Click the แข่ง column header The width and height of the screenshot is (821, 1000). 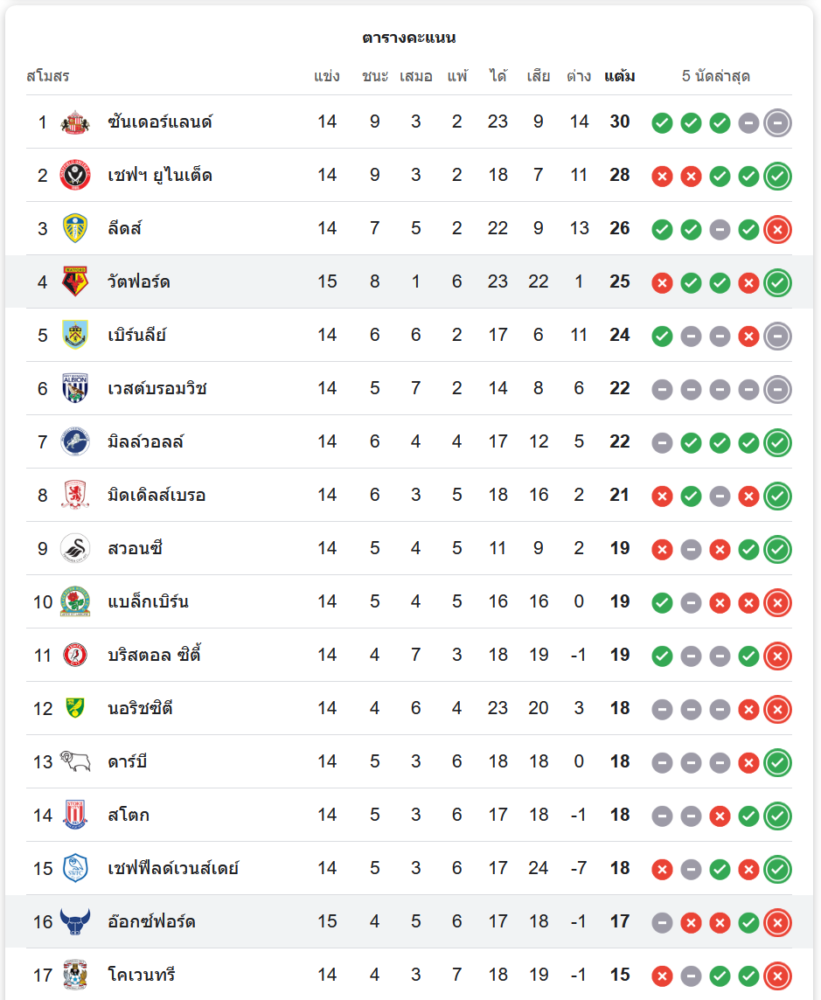click(327, 76)
